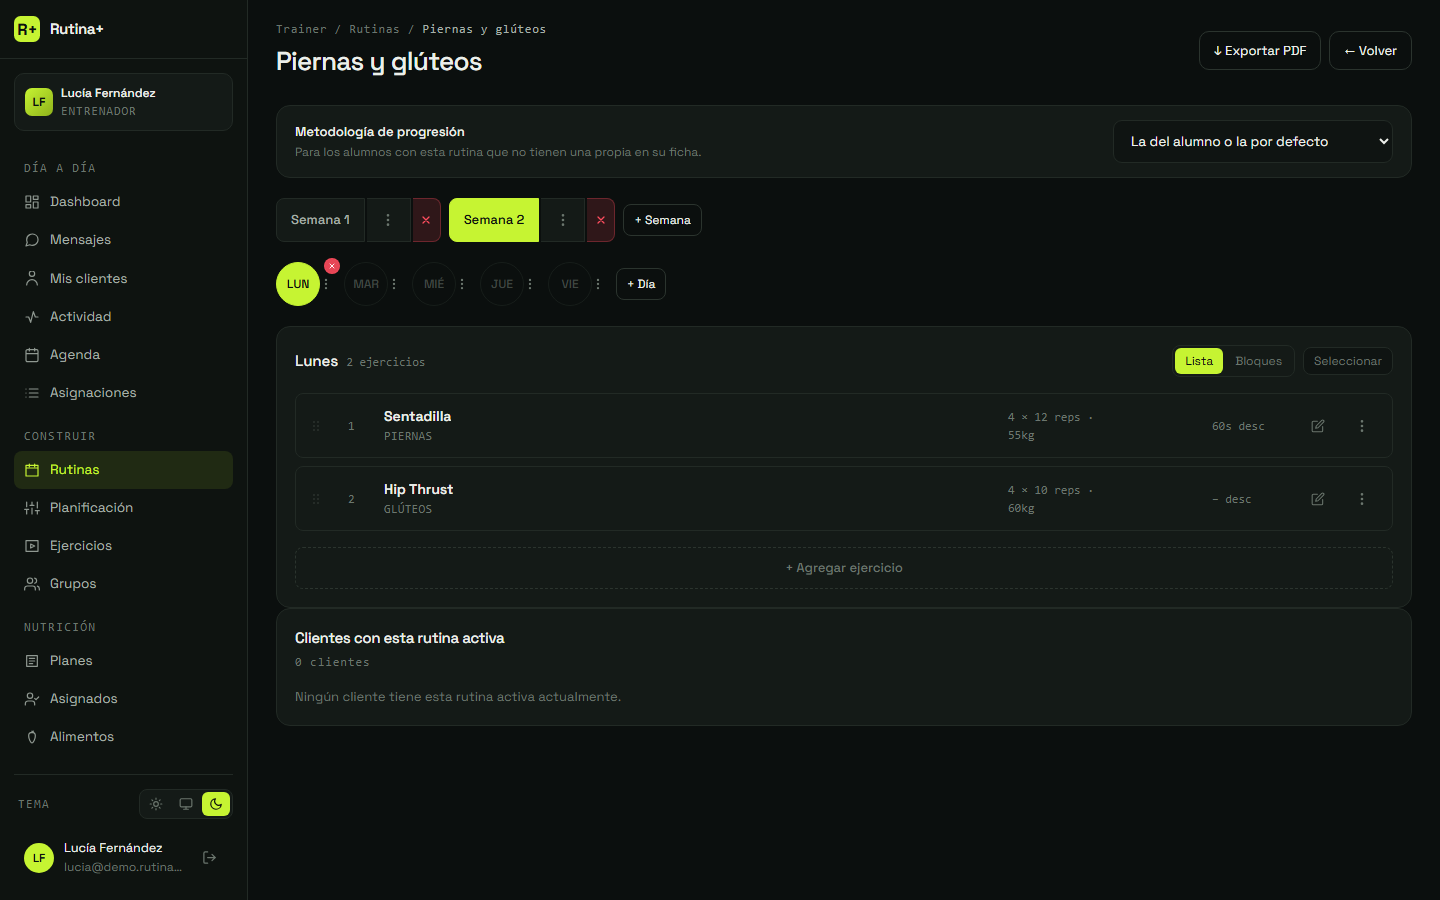Image resolution: width=1440 pixels, height=900 pixels.
Task: Remove the LUN day red badge
Action: pyautogui.click(x=332, y=266)
